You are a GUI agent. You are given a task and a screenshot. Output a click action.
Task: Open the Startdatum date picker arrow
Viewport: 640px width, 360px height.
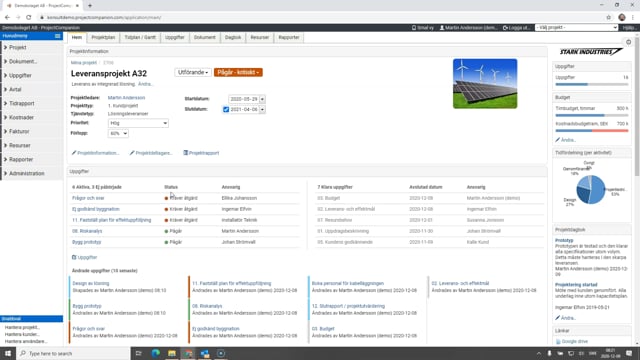tap(262, 99)
